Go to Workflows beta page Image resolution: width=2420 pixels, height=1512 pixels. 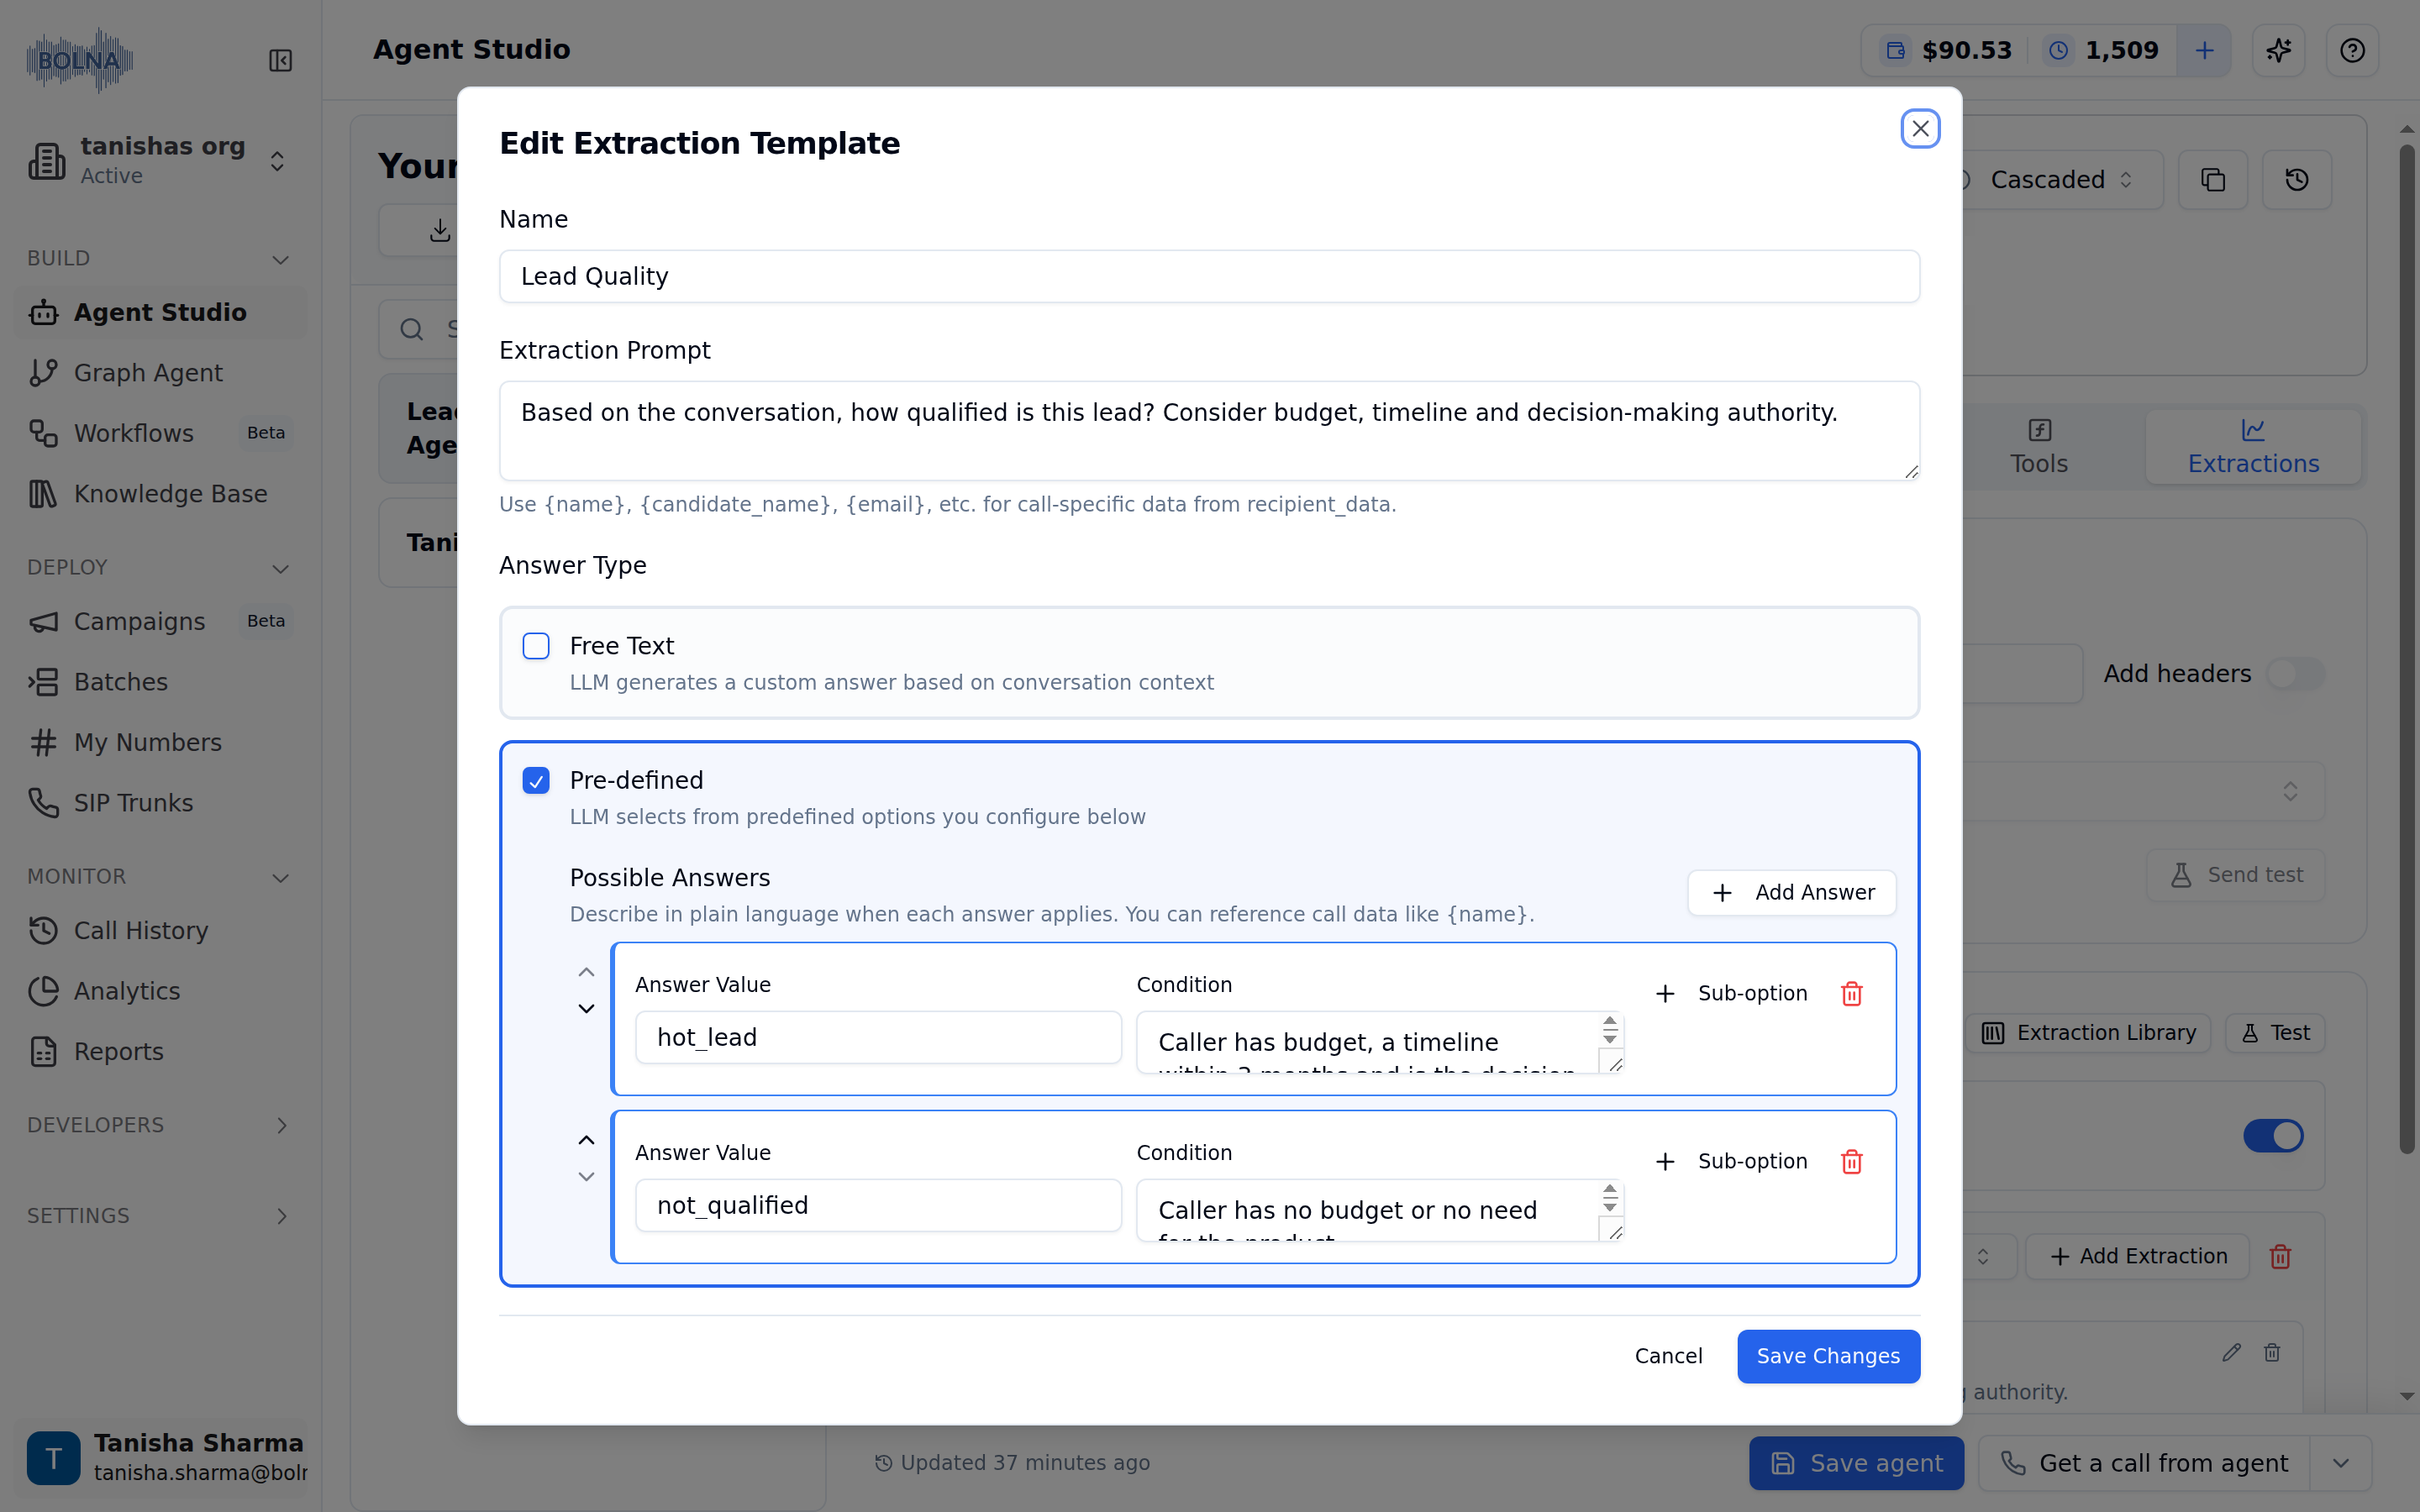160,433
